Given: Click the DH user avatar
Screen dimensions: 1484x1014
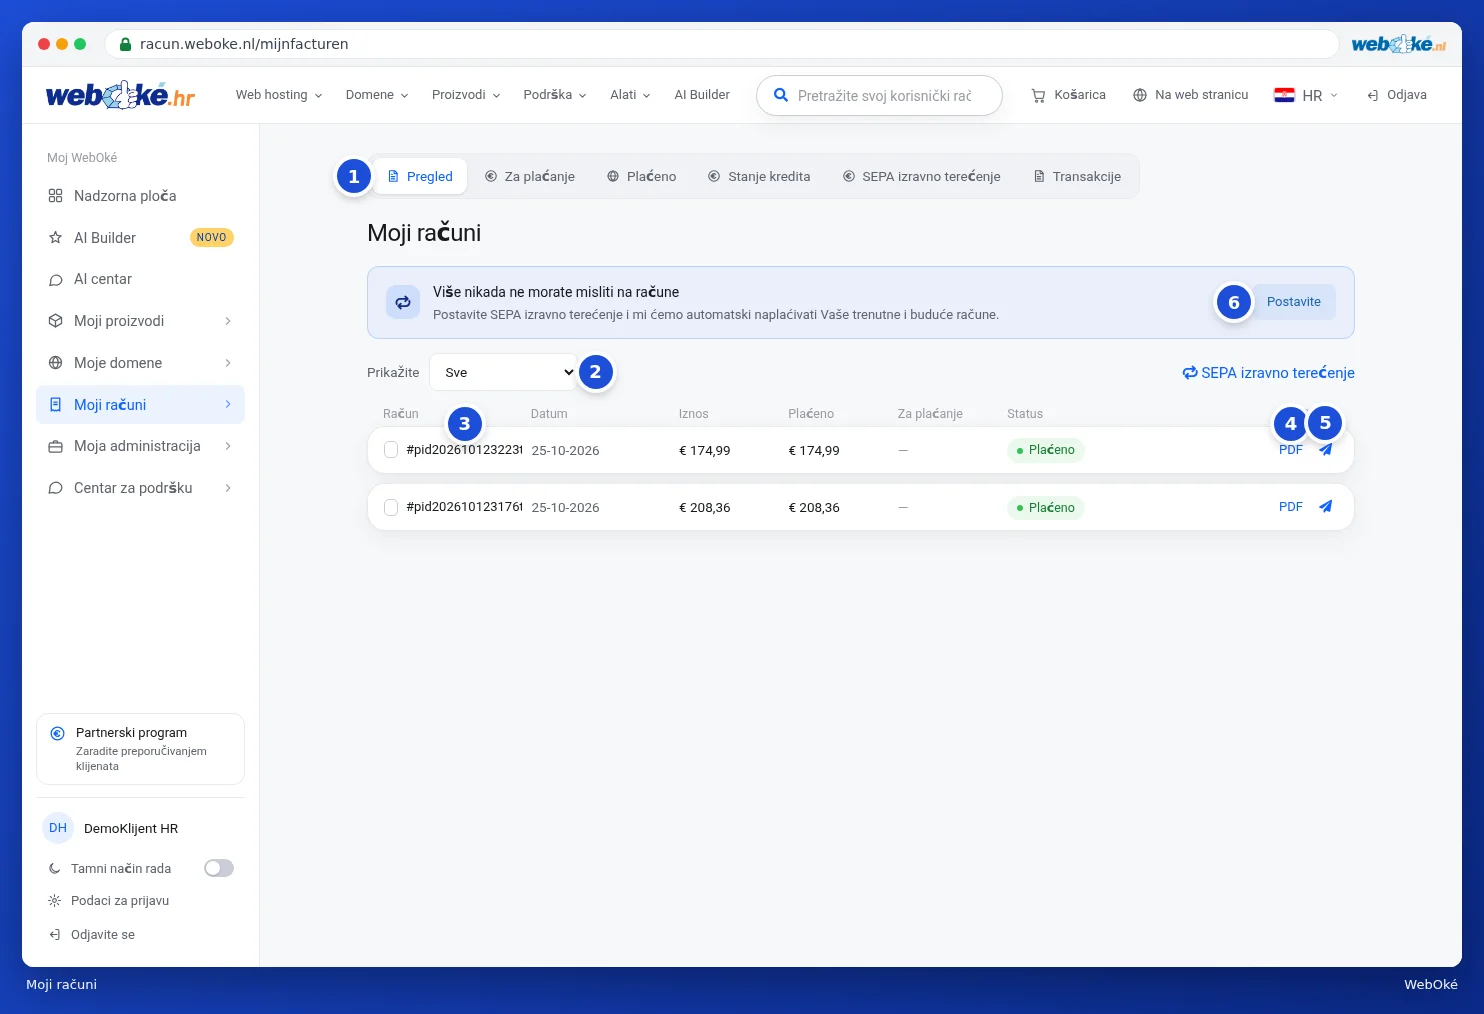Looking at the screenshot, I should tap(58, 828).
